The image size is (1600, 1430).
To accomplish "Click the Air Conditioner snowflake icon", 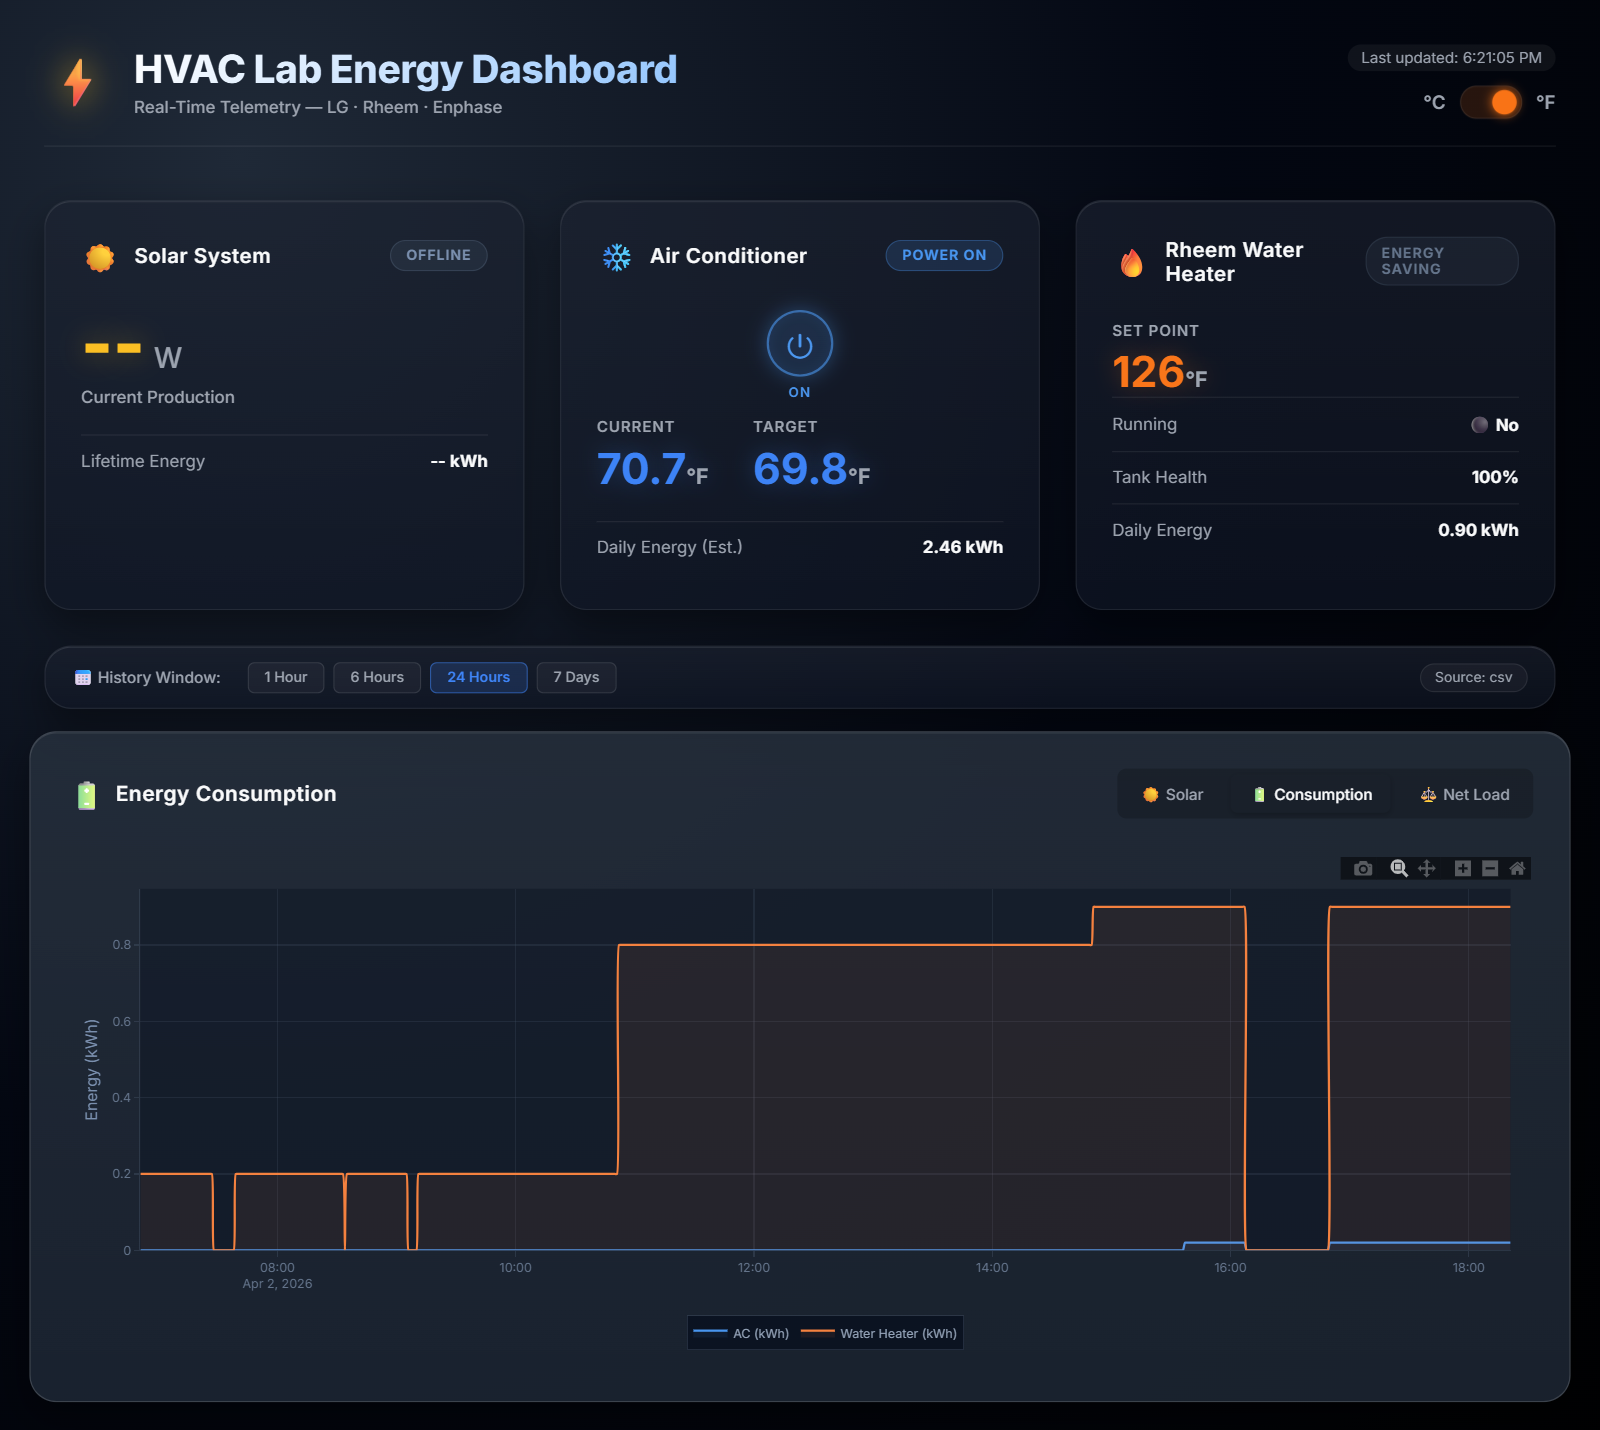I will coord(617,257).
